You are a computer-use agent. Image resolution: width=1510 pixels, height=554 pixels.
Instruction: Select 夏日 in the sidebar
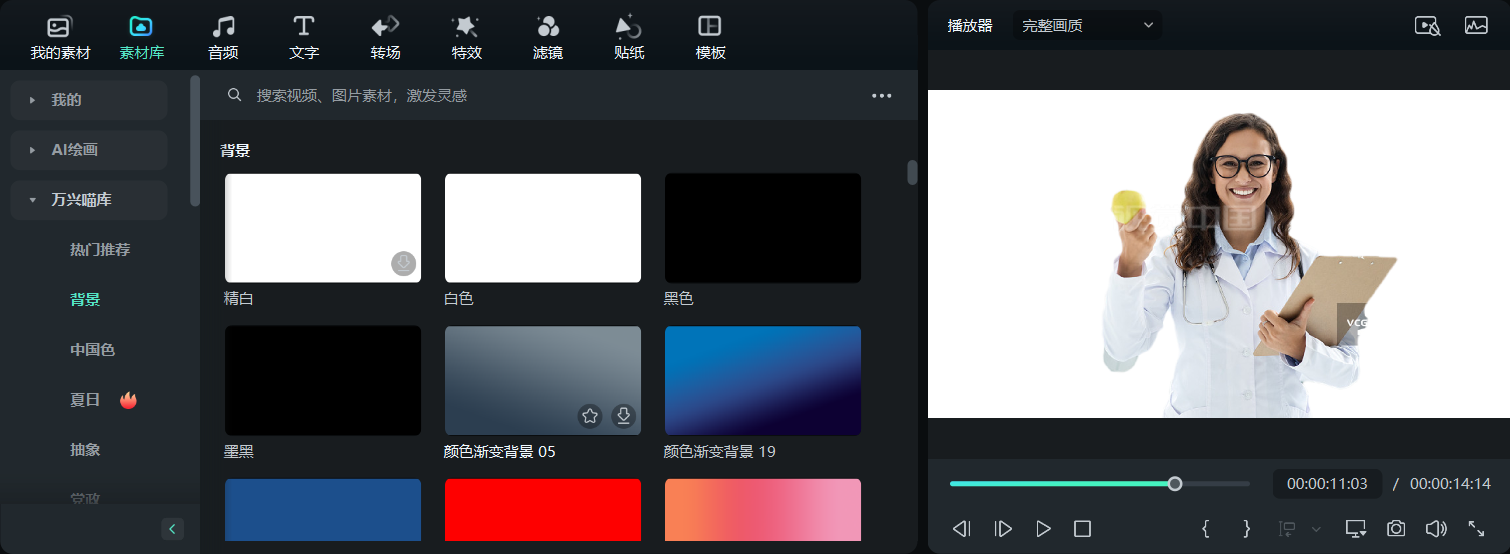pyautogui.click(x=85, y=400)
